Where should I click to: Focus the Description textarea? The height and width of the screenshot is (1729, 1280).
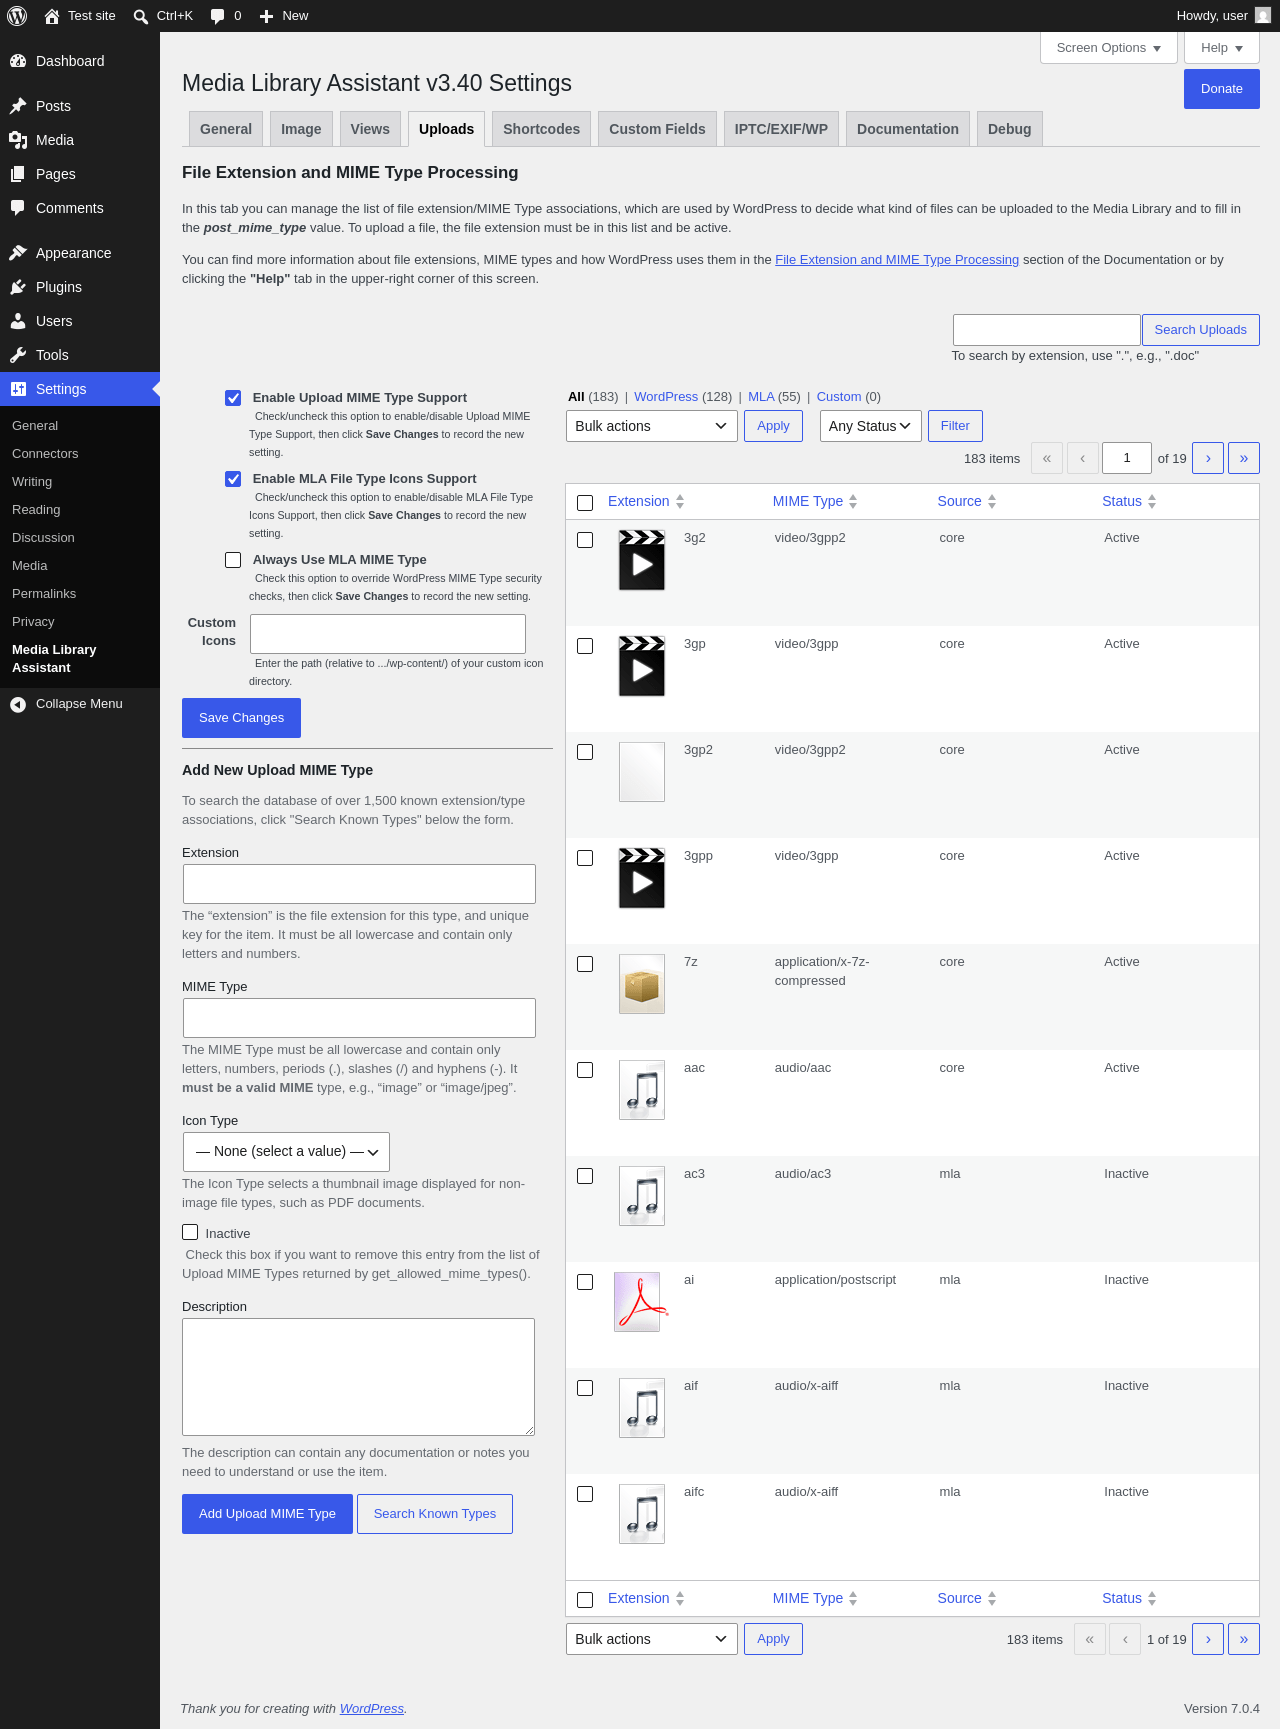[358, 1377]
